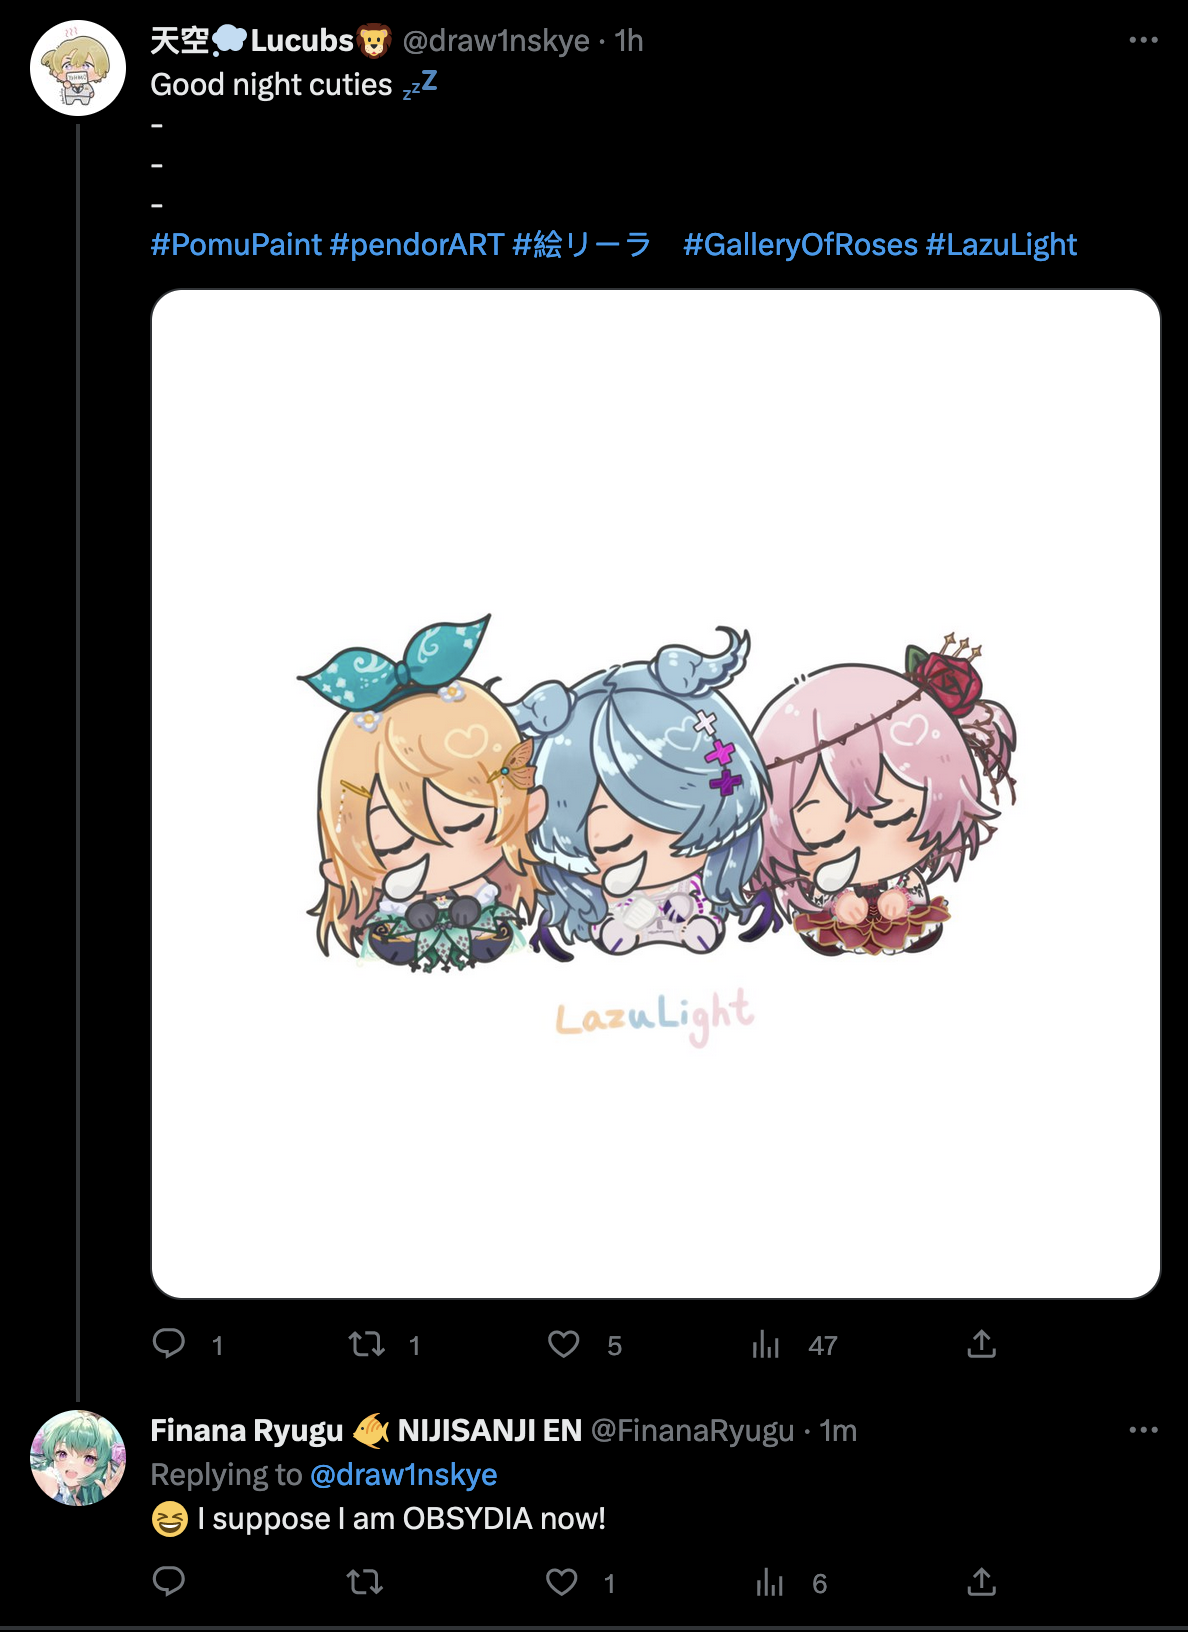The width and height of the screenshot is (1188, 1632).
Task: Enlarge the LazuLight chibi artwork image
Action: [x=656, y=794]
